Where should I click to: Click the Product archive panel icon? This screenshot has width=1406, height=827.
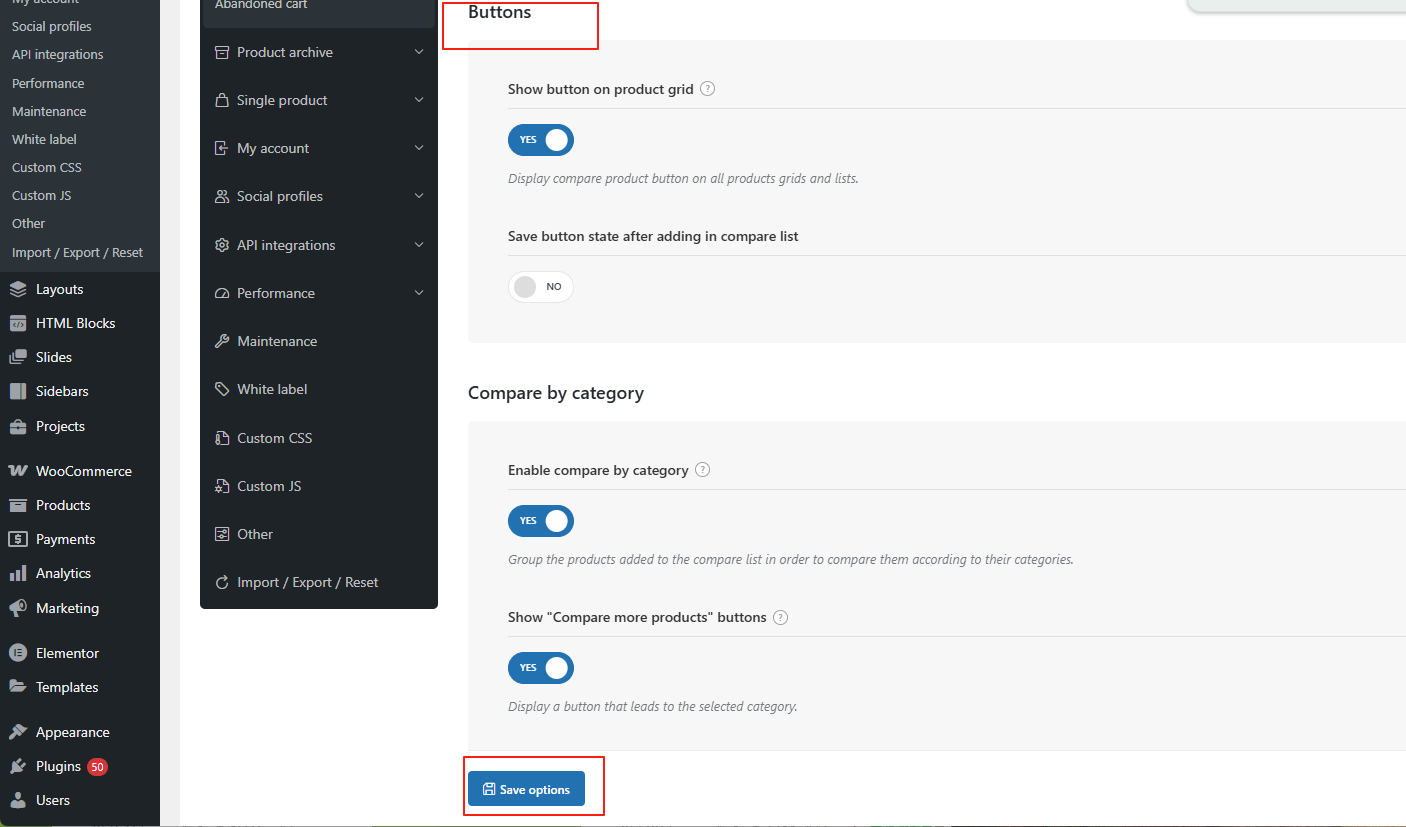click(222, 52)
